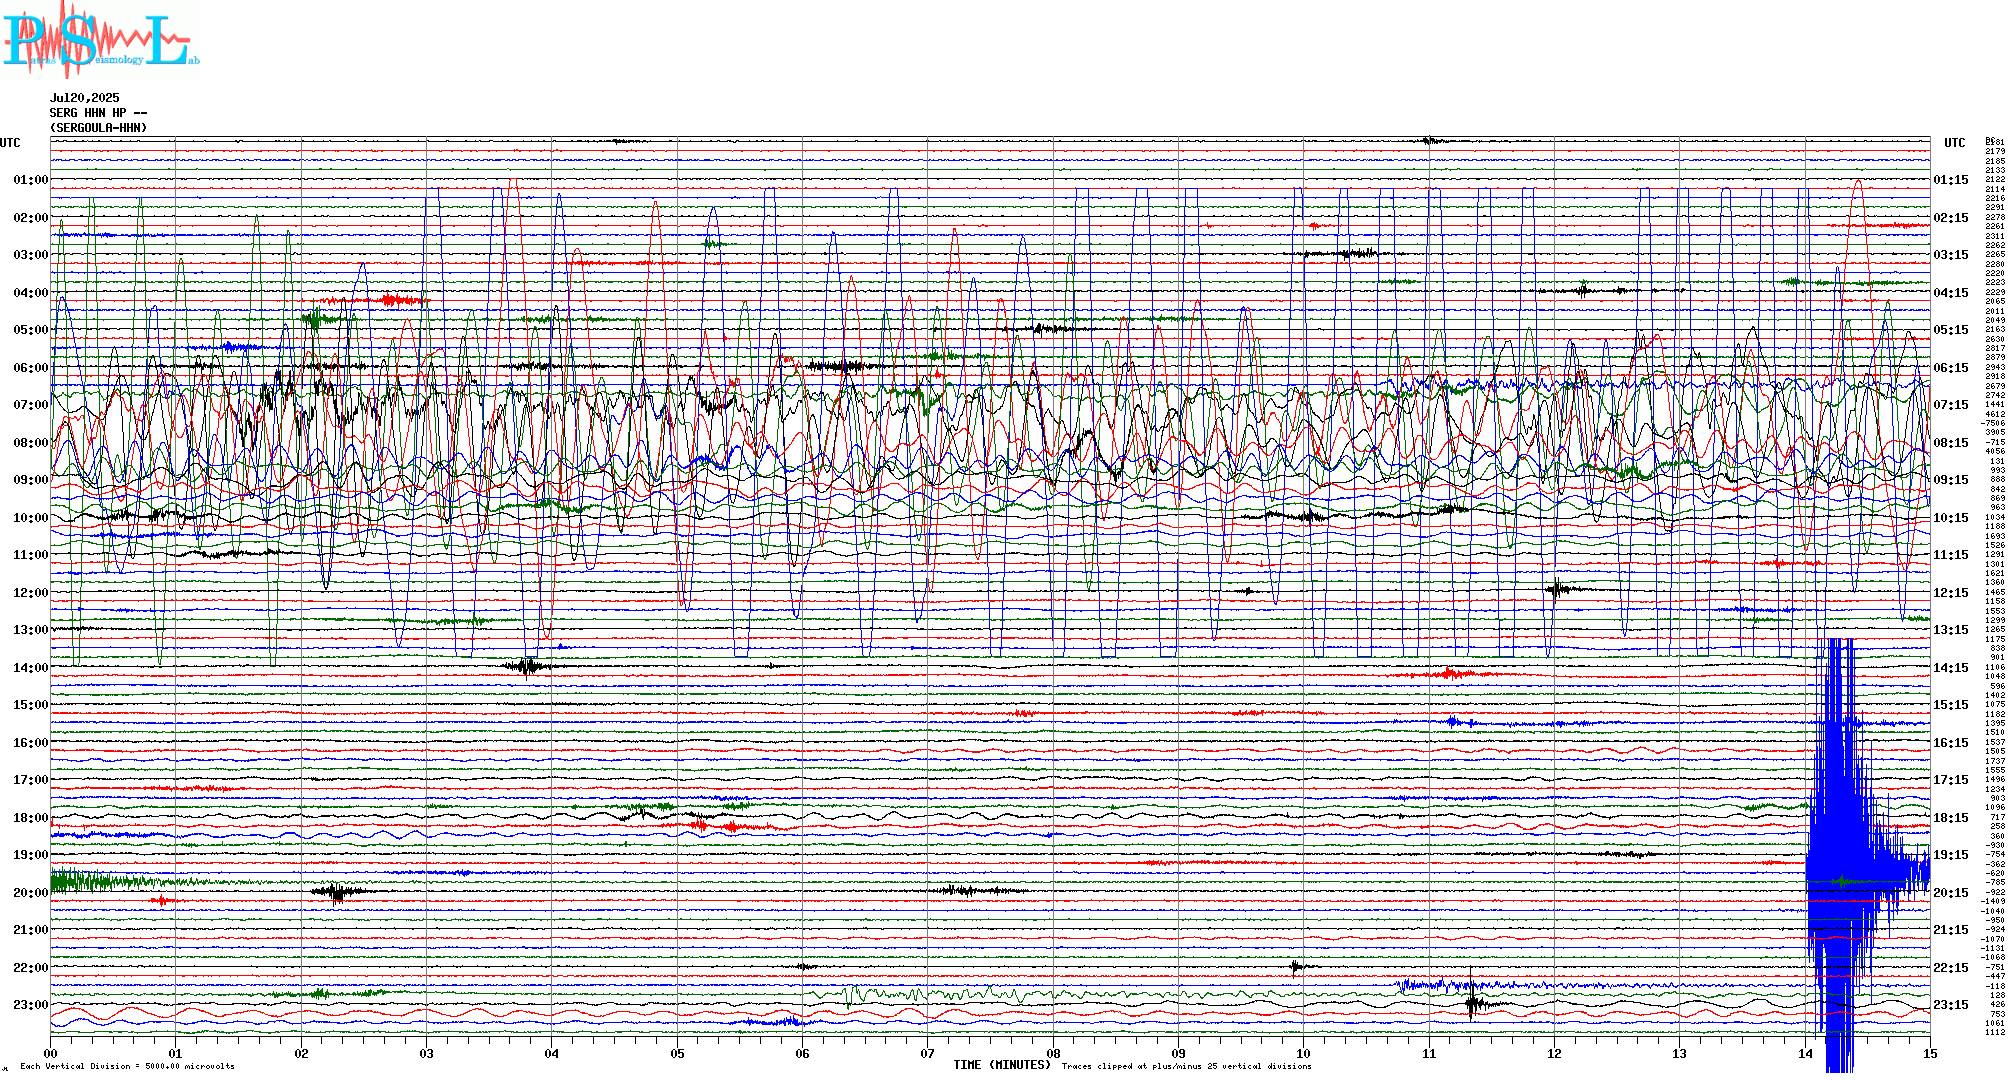
Task: Click the "07:00" hour label
Action: [31, 405]
